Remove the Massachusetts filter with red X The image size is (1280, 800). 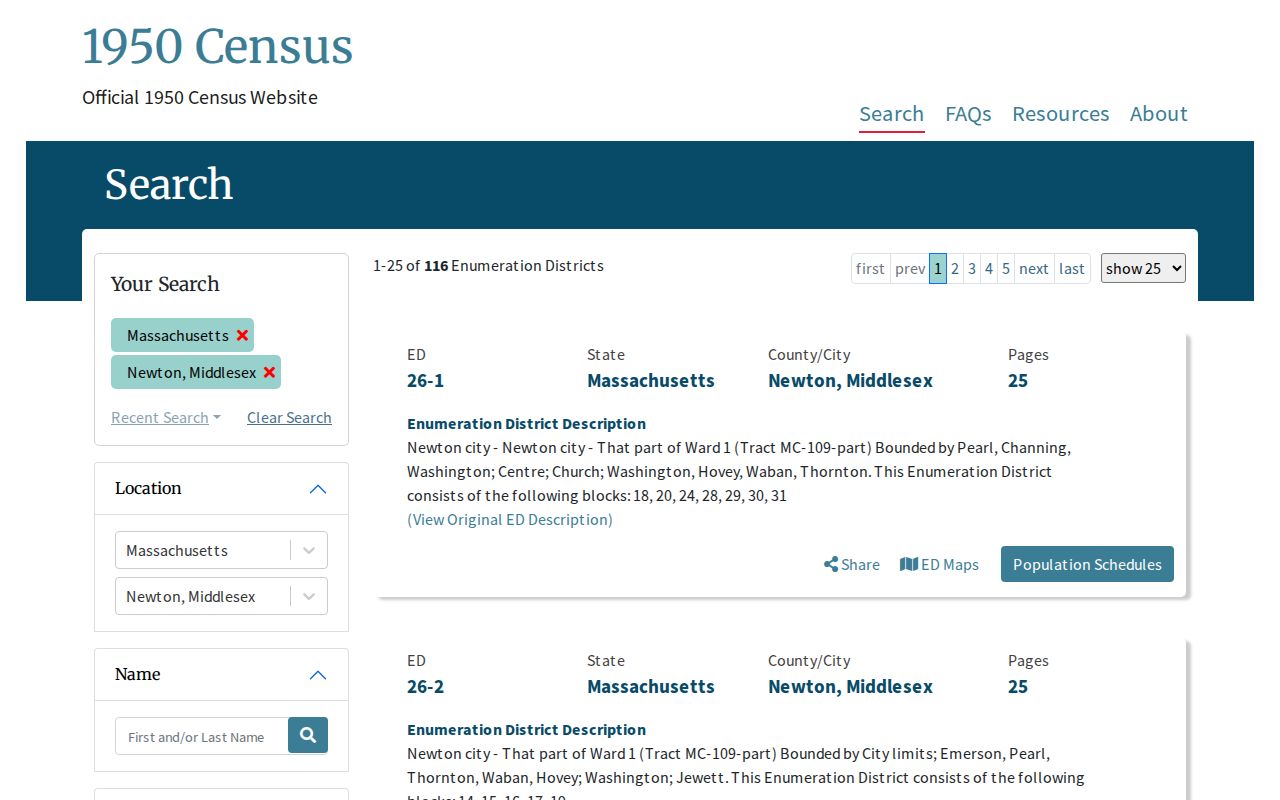coord(242,335)
